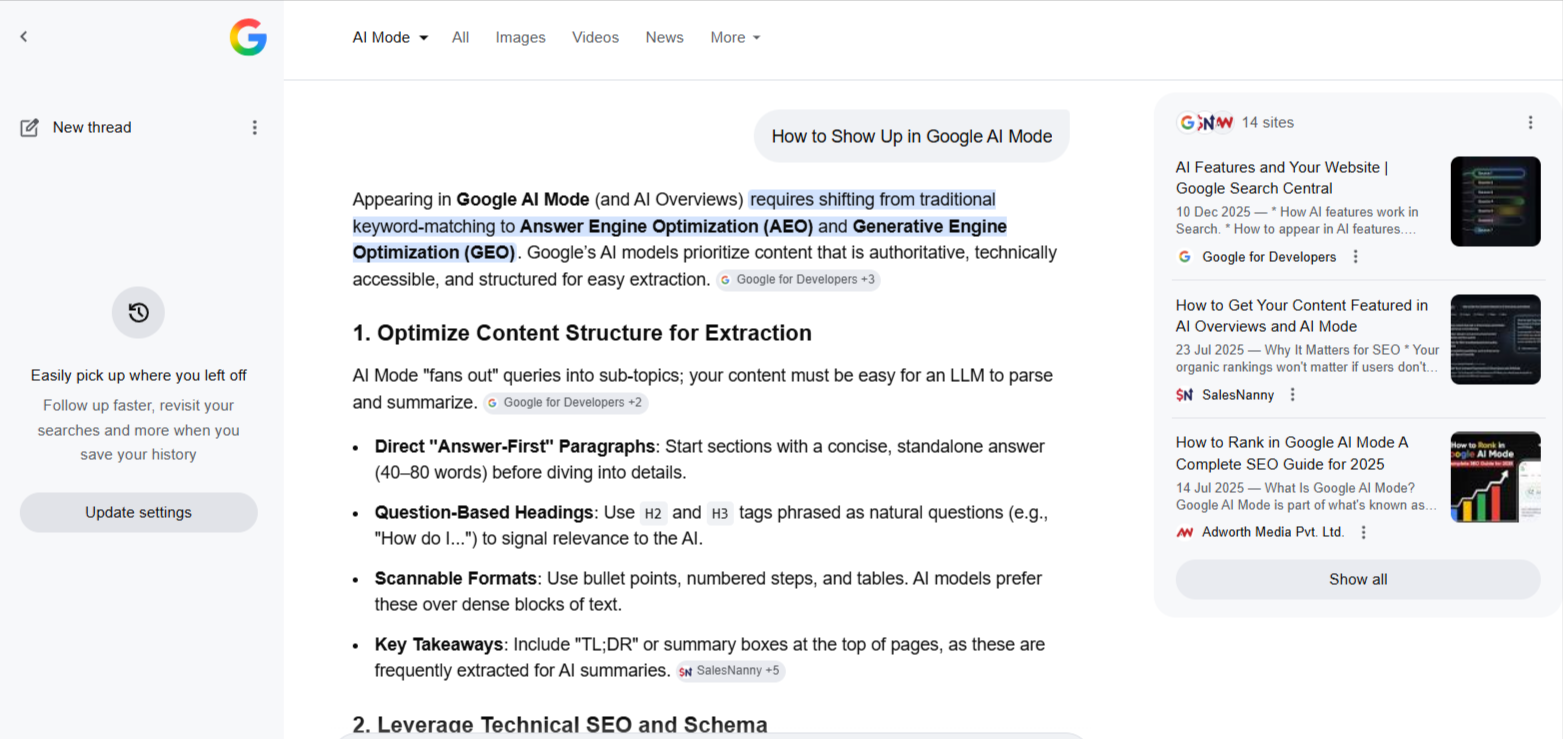The image size is (1563, 739).
Task: Click the back arrow in the sidebar
Action: (24, 37)
